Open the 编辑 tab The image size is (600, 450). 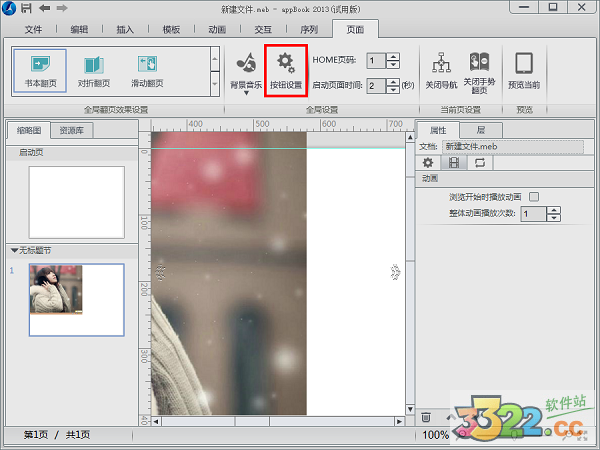click(x=79, y=29)
